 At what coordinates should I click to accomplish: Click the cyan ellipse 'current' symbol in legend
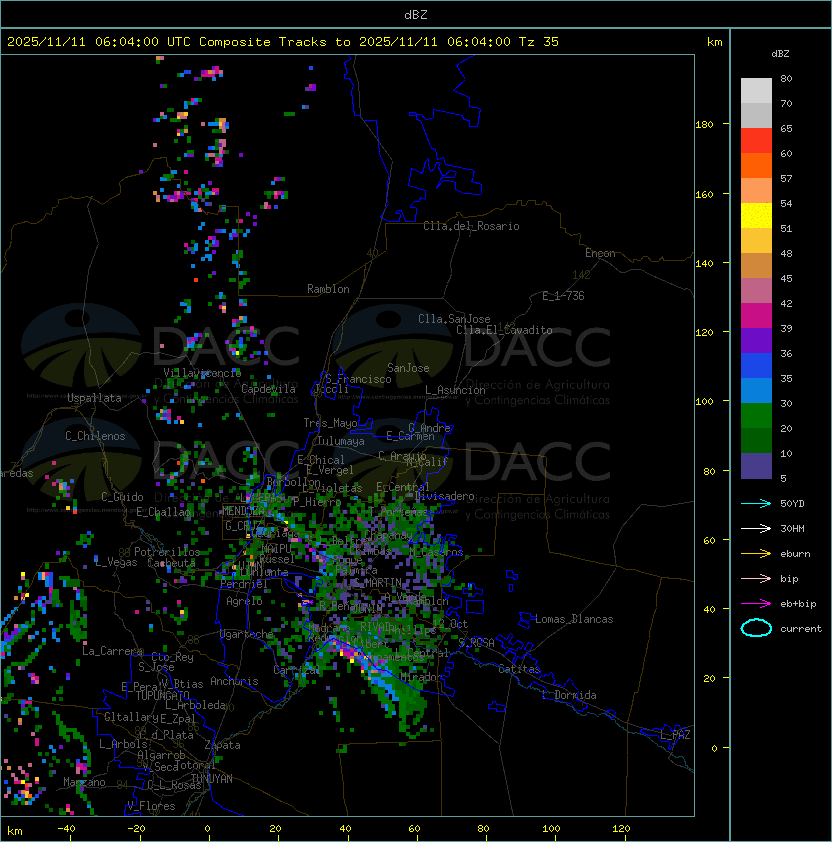[x=756, y=628]
